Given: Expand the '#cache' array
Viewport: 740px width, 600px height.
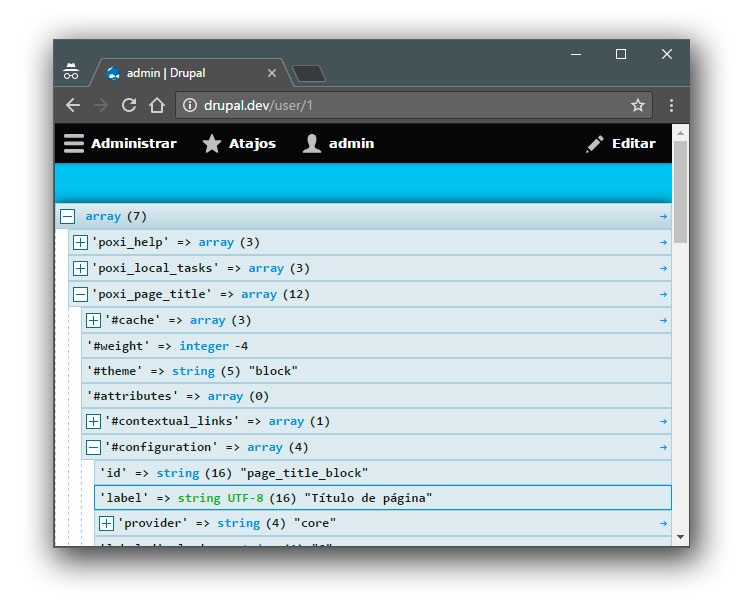Looking at the screenshot, I should 93,321.
